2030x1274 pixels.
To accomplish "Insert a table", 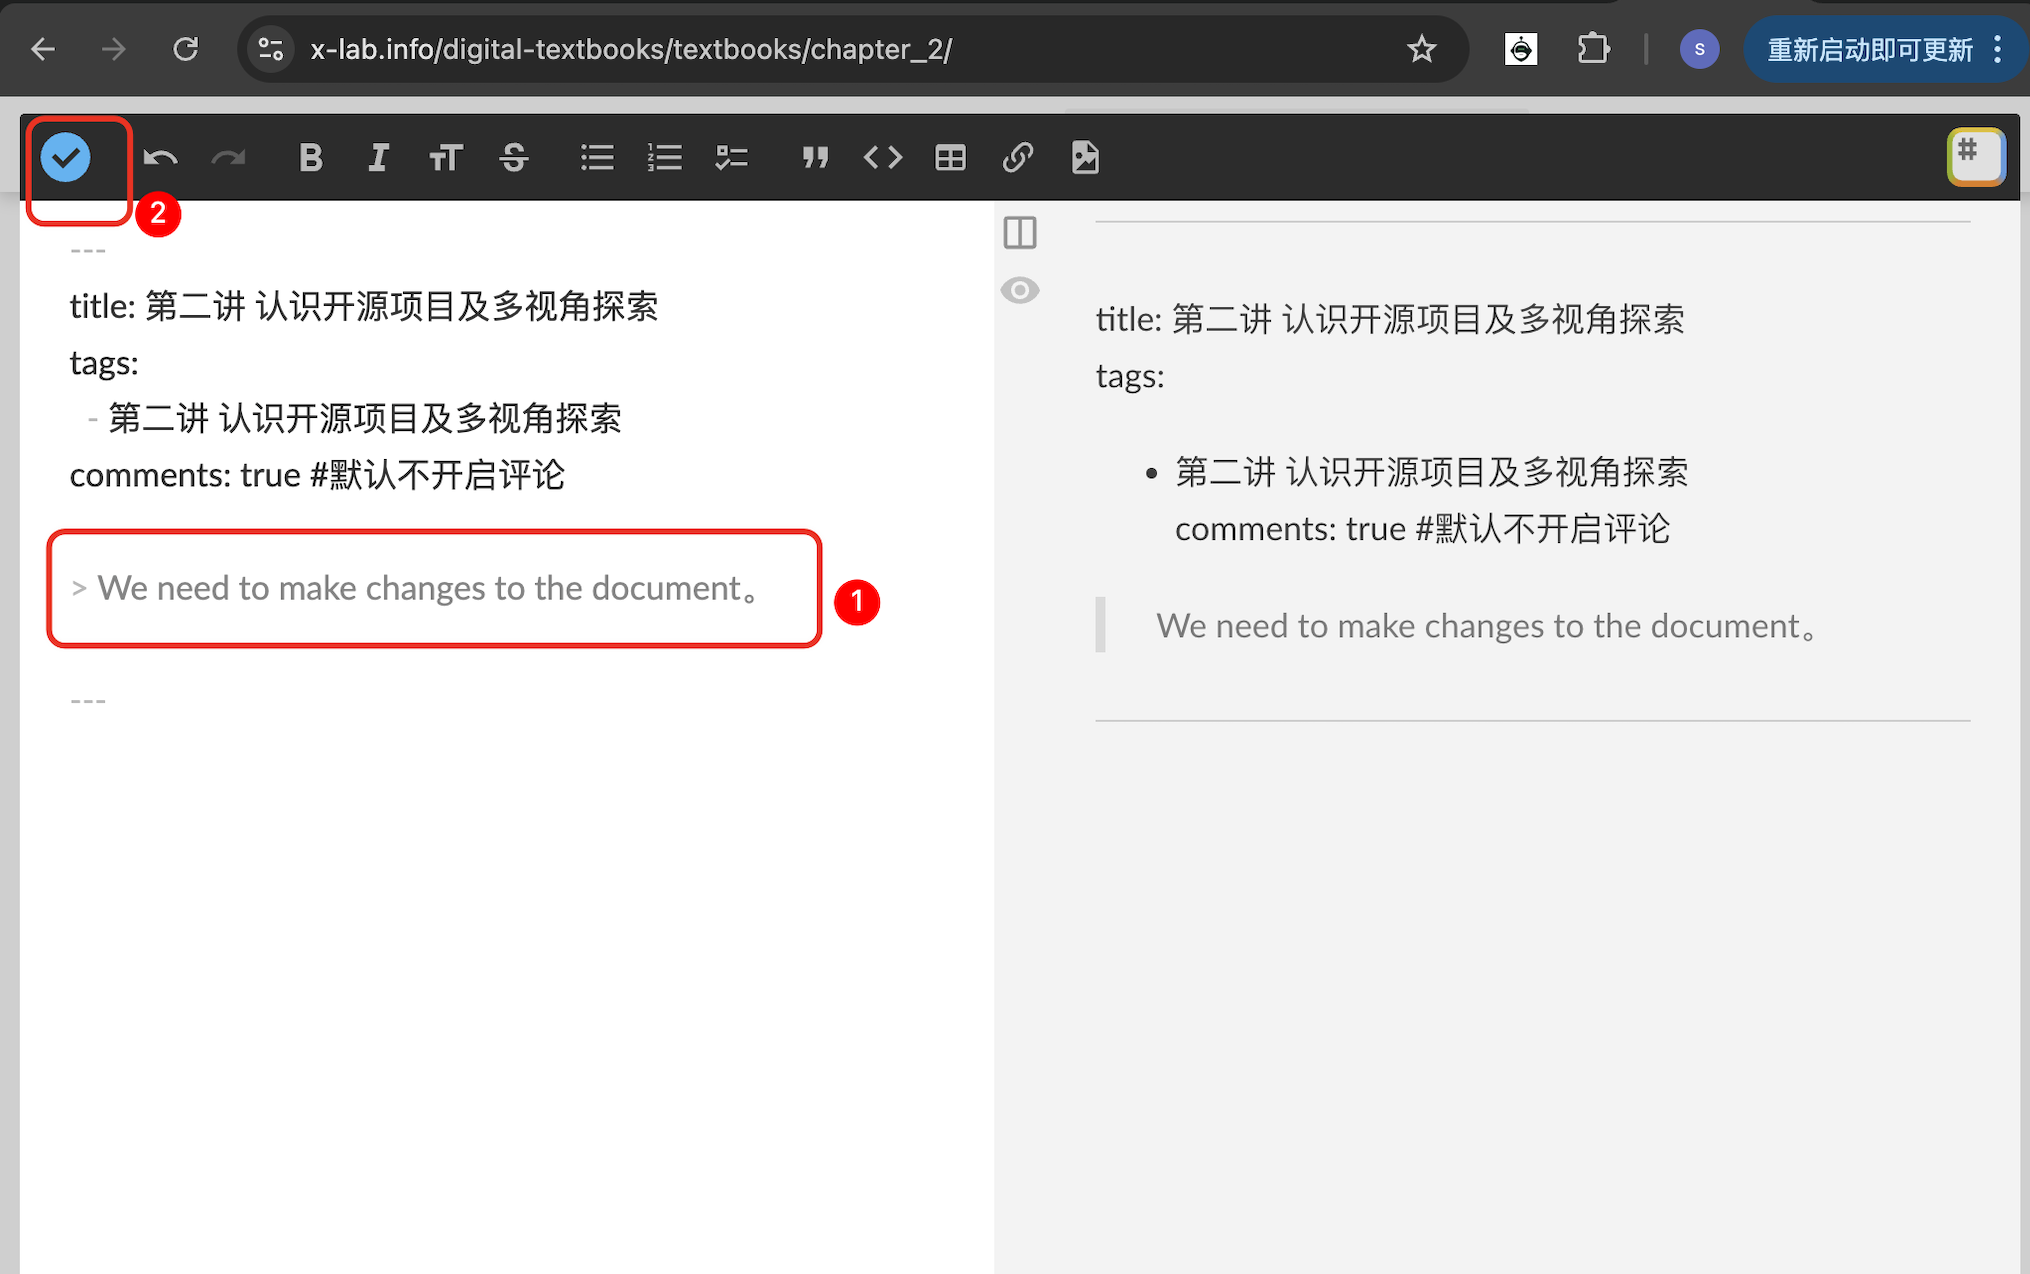I will [950, 157].
